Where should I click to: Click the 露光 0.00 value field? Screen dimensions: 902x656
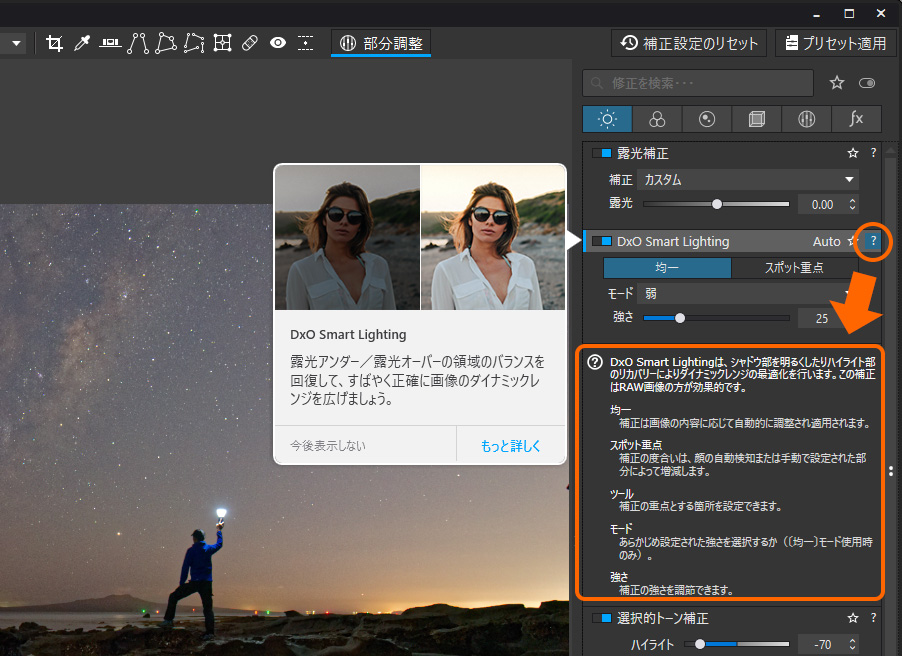point(823,204)
